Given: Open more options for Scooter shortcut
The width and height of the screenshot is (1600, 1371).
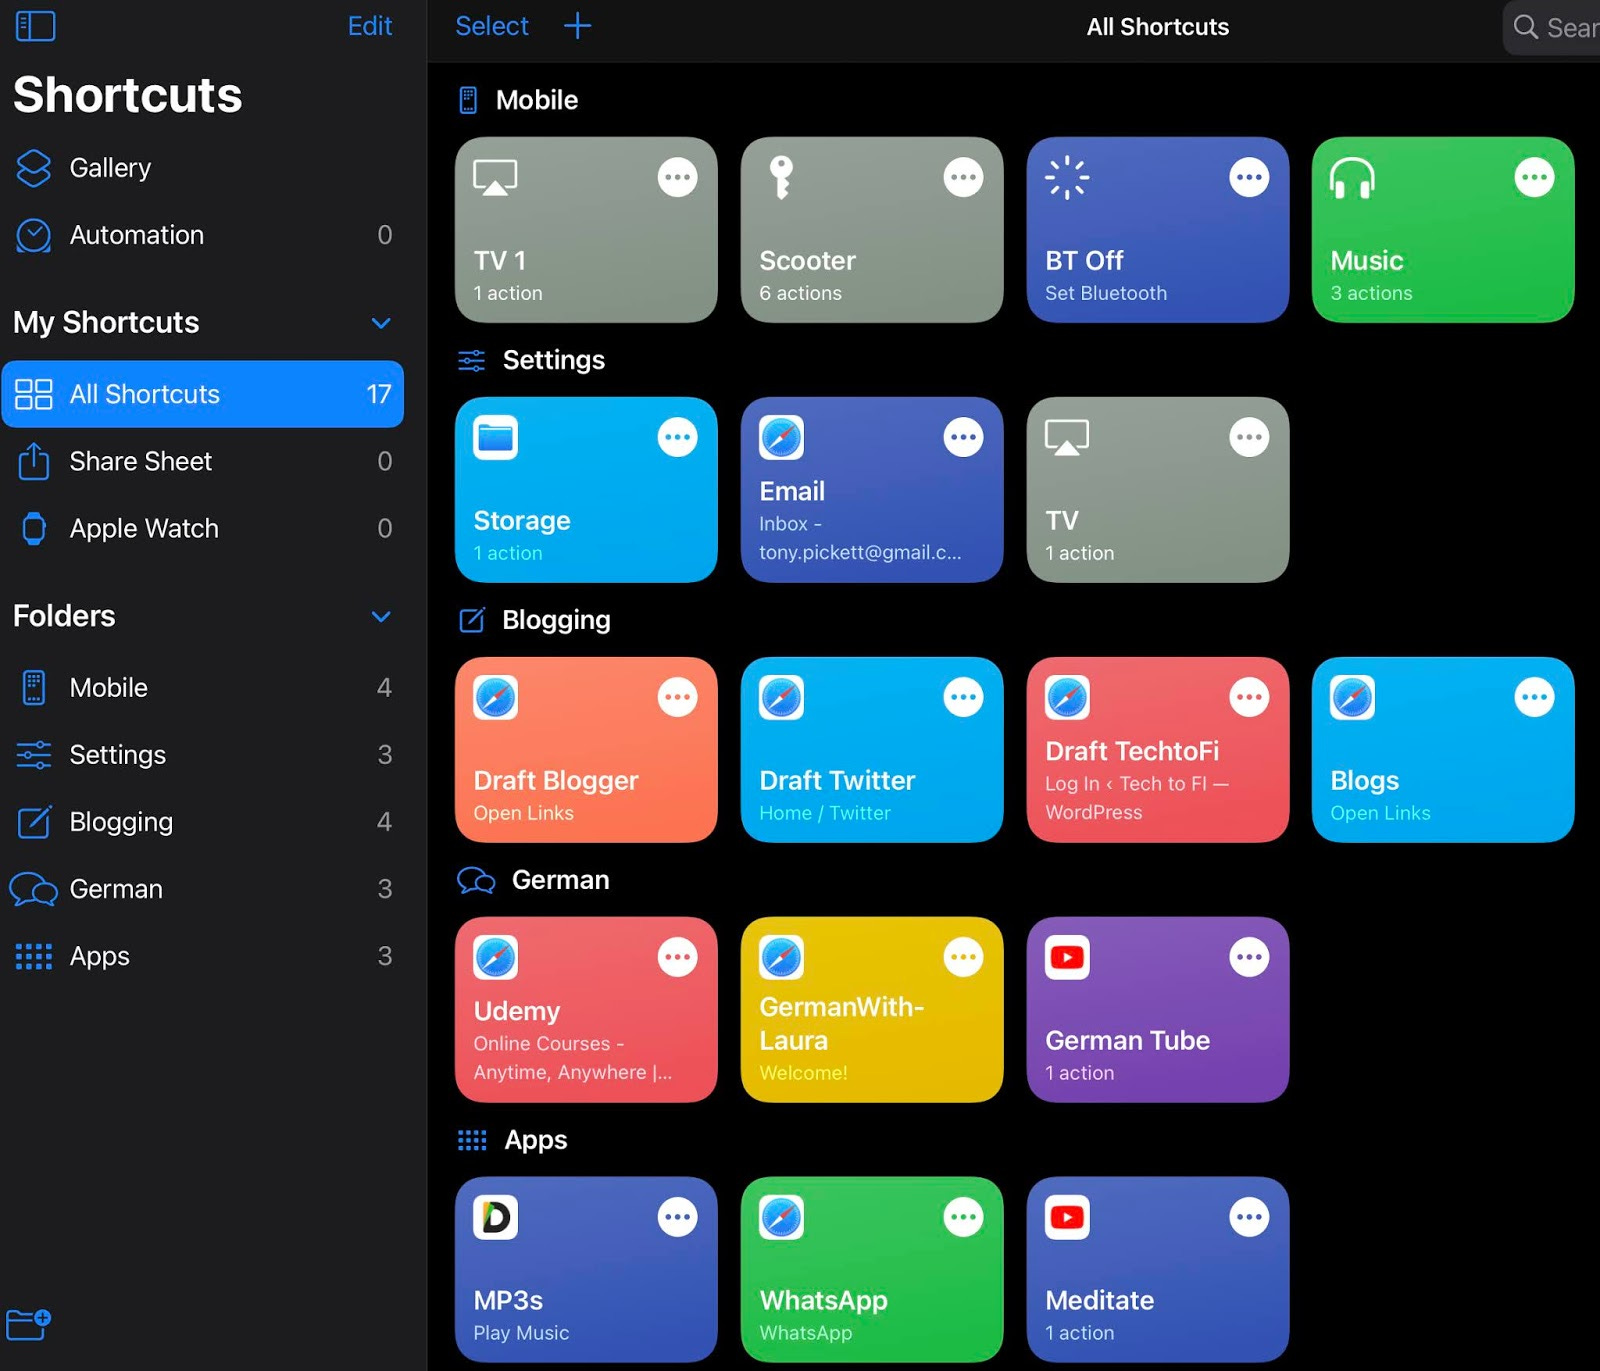Looking at the screenshot, I should 963,178.
